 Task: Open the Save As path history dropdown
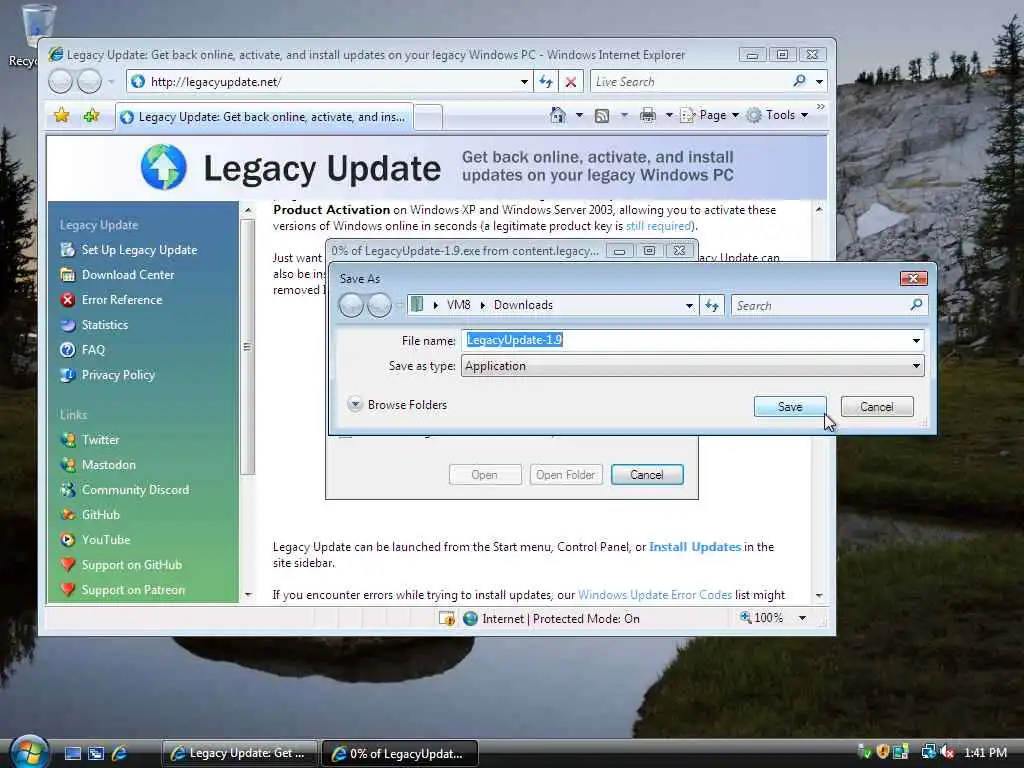click(x=689, y=305)
